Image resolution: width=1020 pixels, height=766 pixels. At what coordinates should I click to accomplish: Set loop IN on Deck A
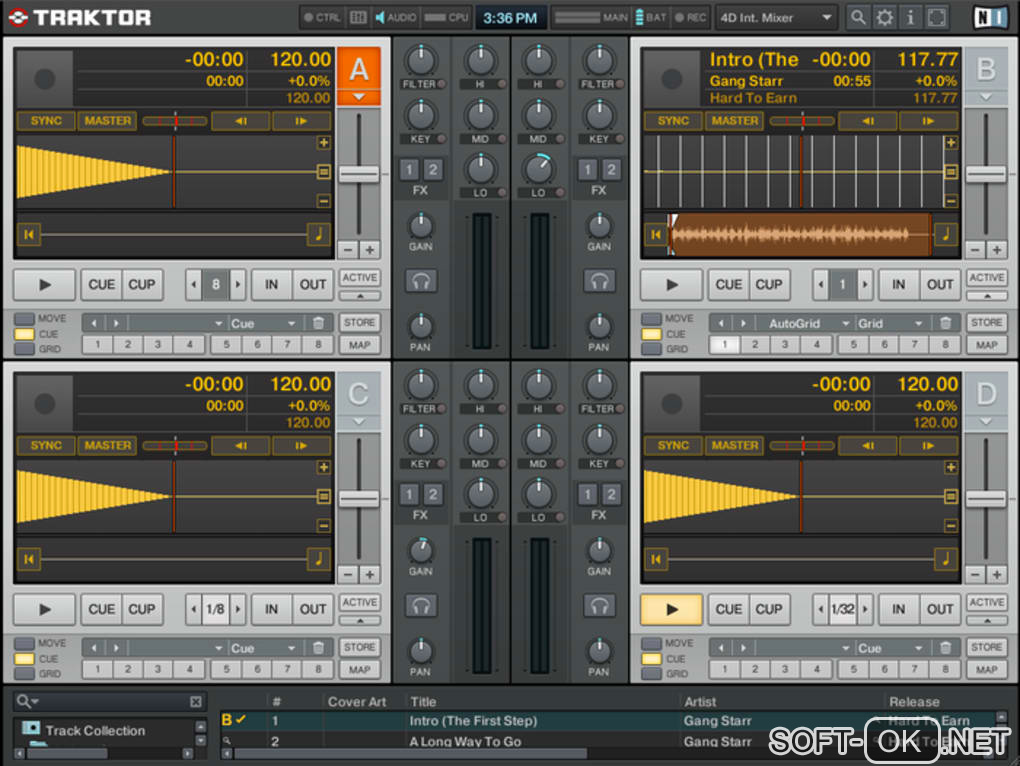pyautogui.click(x=271, y=285)
